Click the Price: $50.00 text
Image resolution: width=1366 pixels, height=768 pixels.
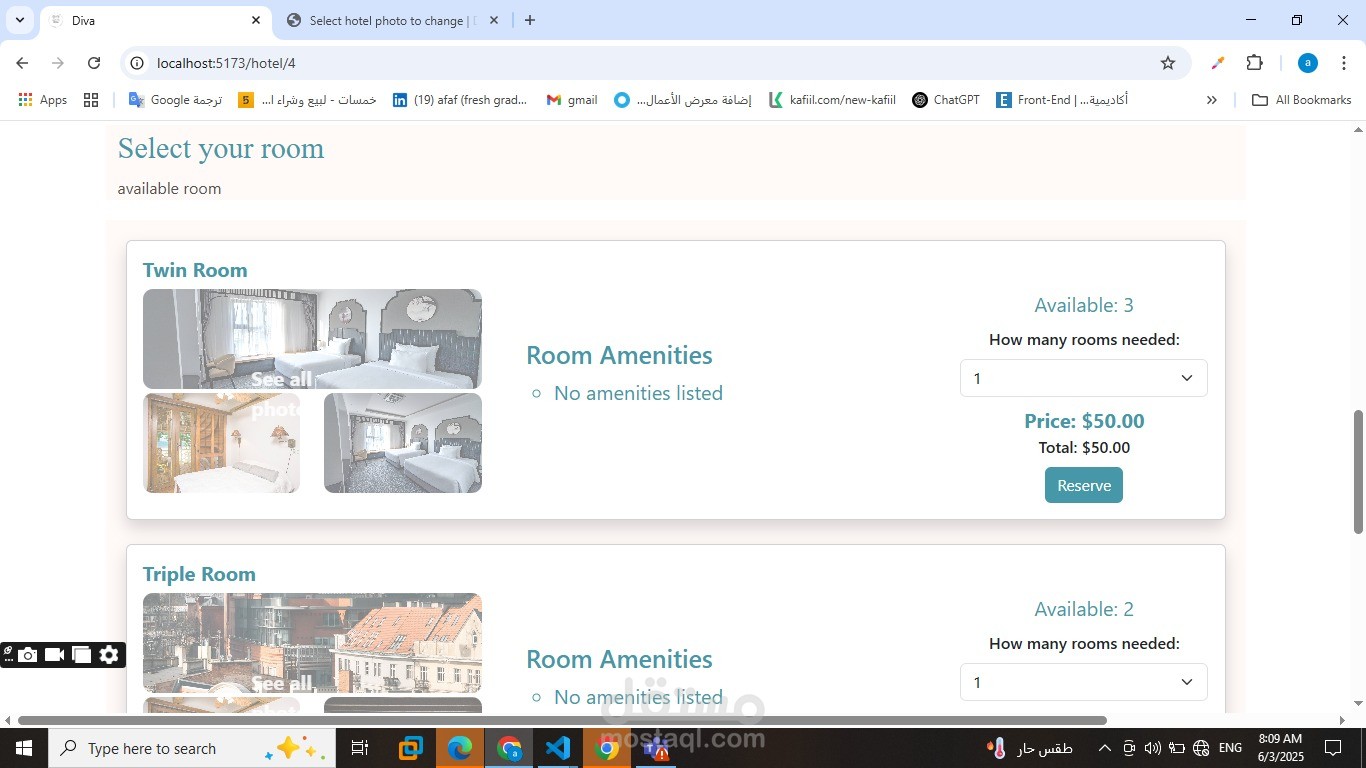(1084, 421)
